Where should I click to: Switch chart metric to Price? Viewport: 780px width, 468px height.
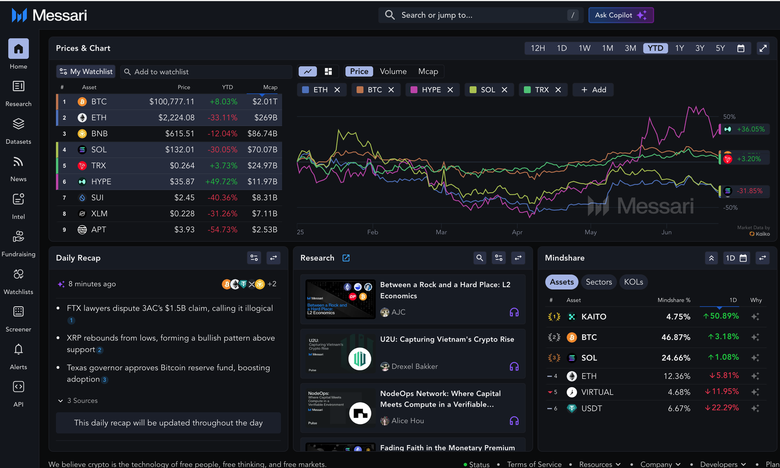(359, 72)
